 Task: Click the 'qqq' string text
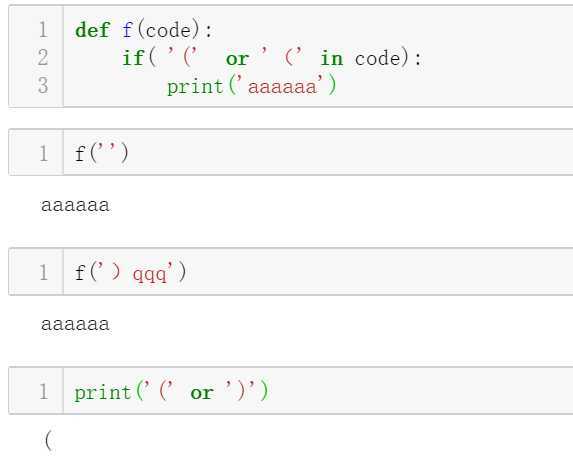[149, 274]
